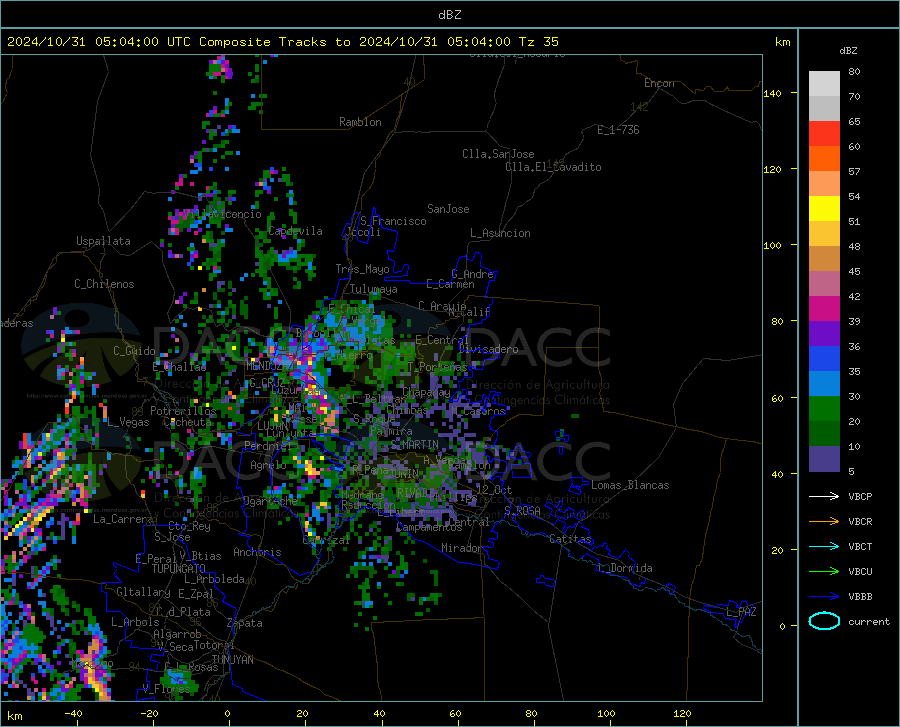
Task: Click the 'C_Guido' map label
Action: [x=134, y=351]
